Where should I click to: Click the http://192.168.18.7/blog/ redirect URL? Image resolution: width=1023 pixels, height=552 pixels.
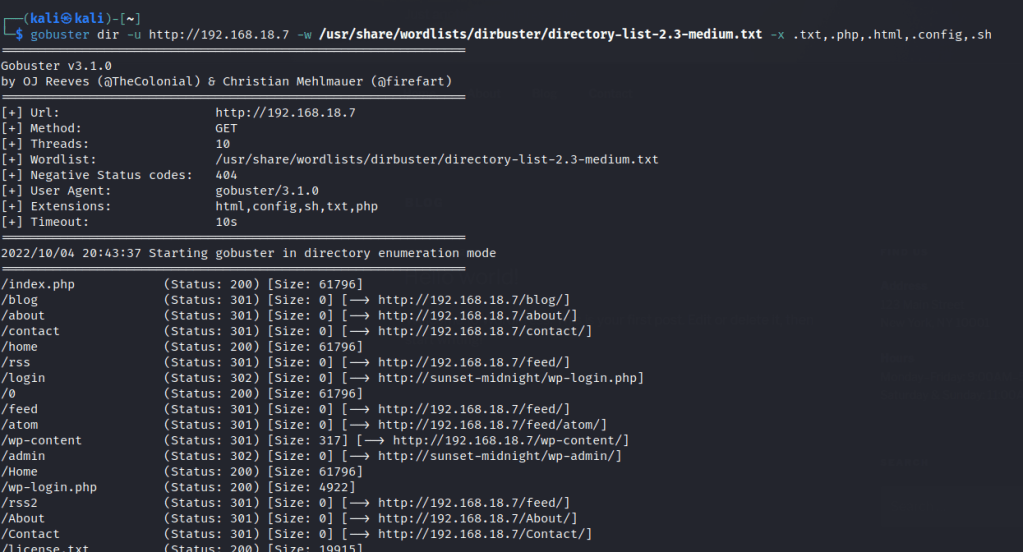473,300
